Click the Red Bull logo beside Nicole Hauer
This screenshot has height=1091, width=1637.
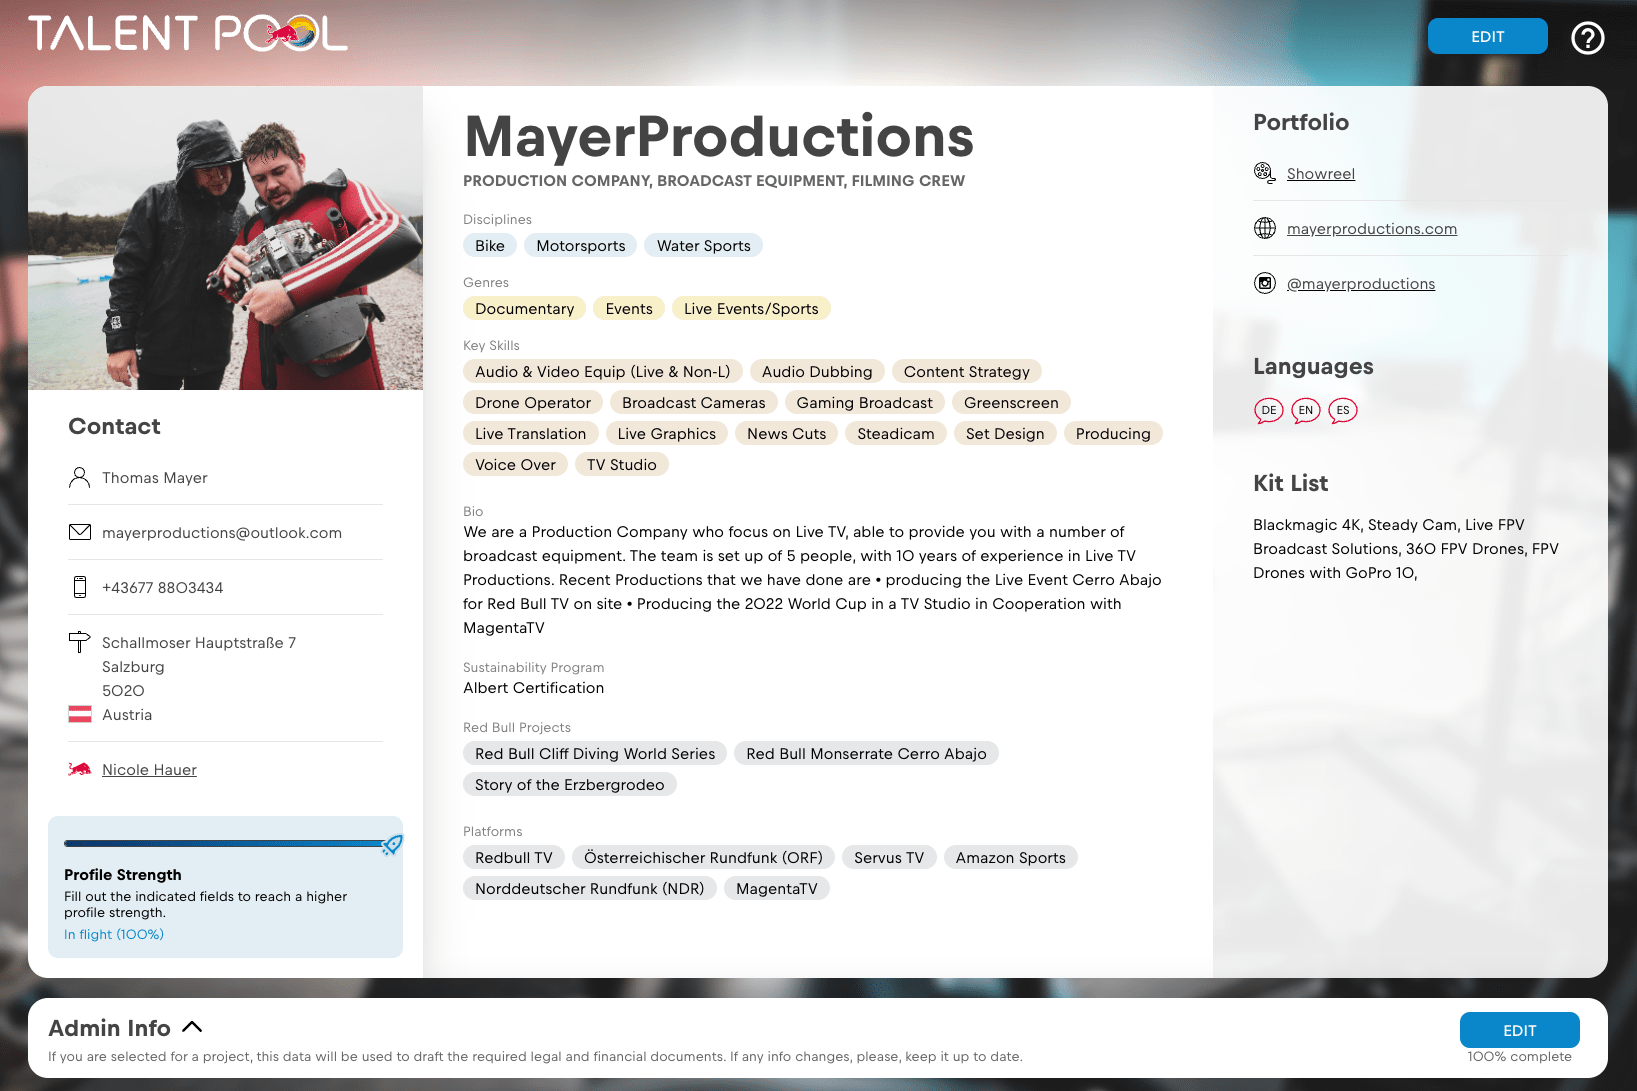(x=80, y=769)
